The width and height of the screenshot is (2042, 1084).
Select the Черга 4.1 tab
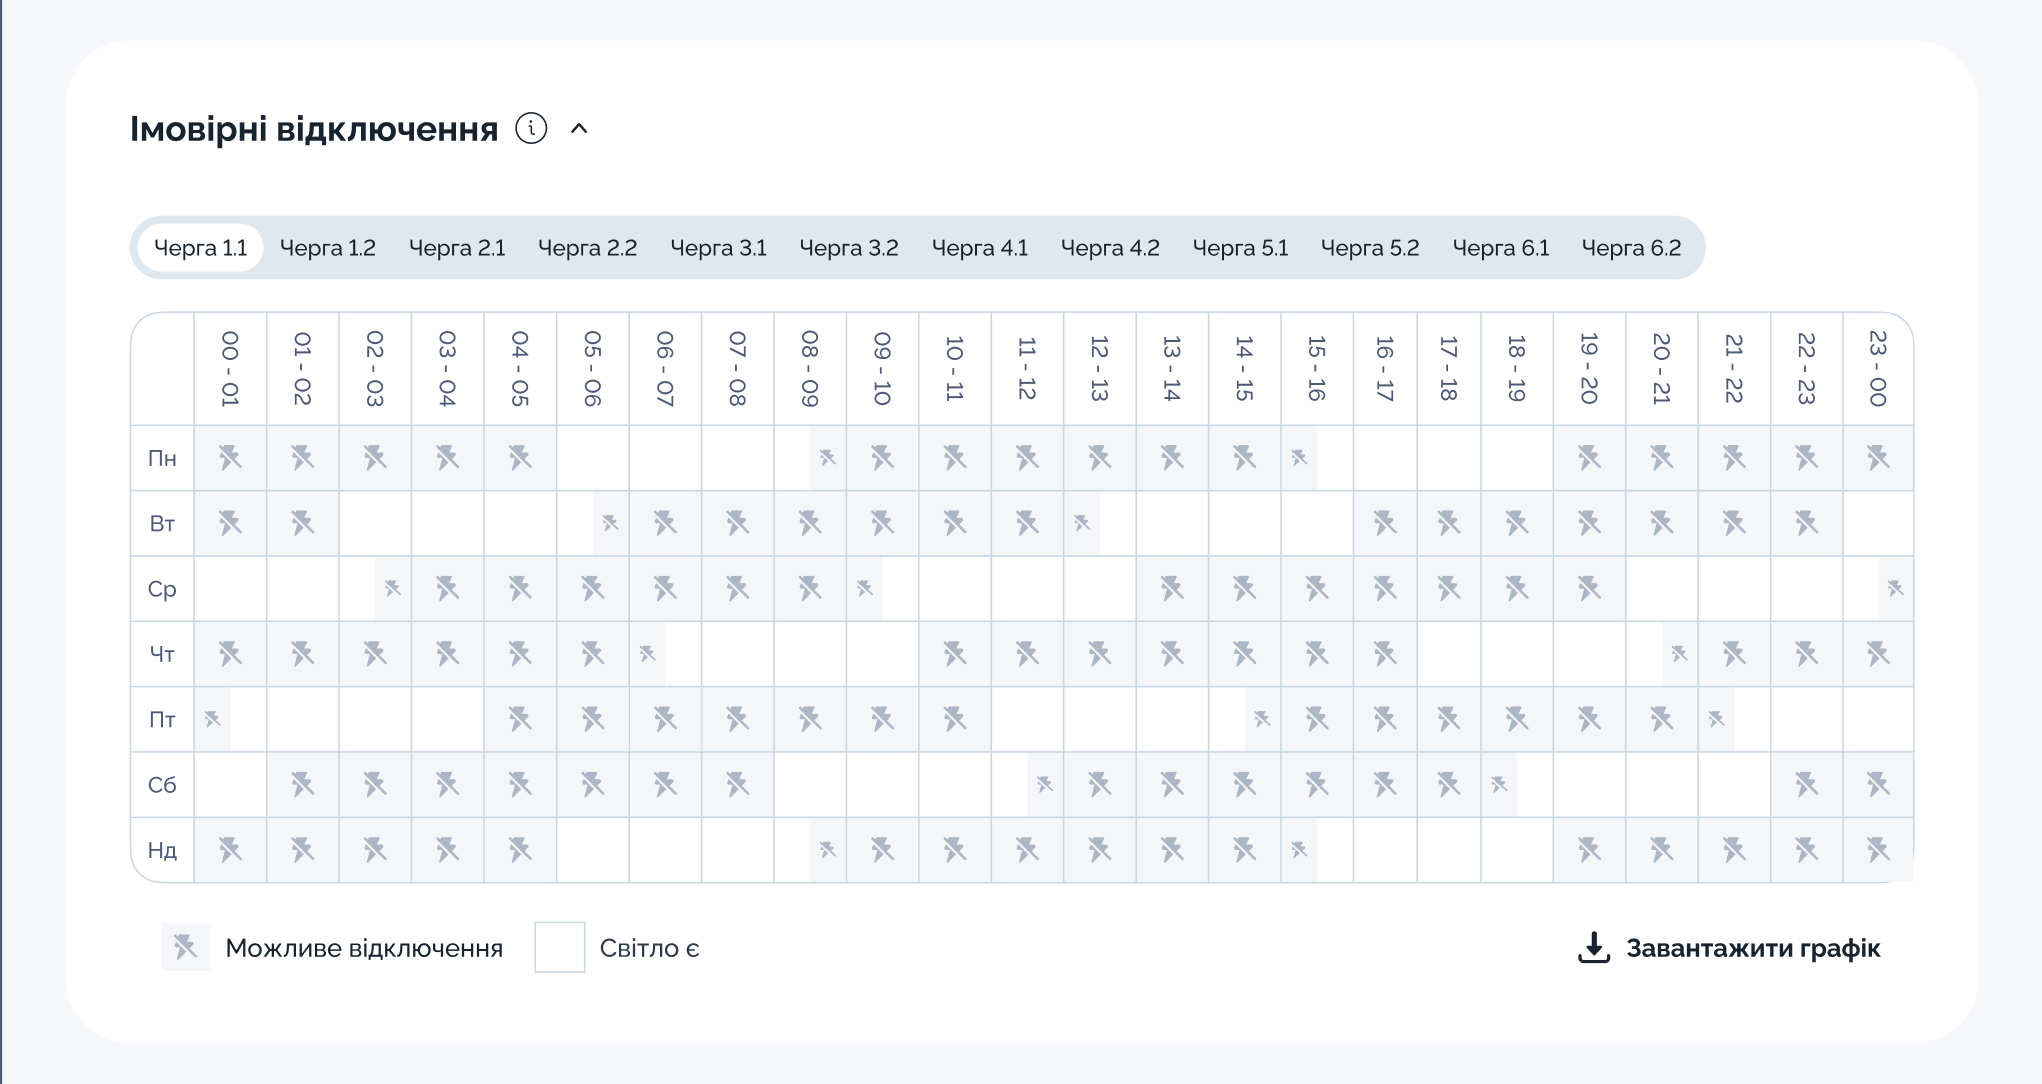tap(980, 248)
